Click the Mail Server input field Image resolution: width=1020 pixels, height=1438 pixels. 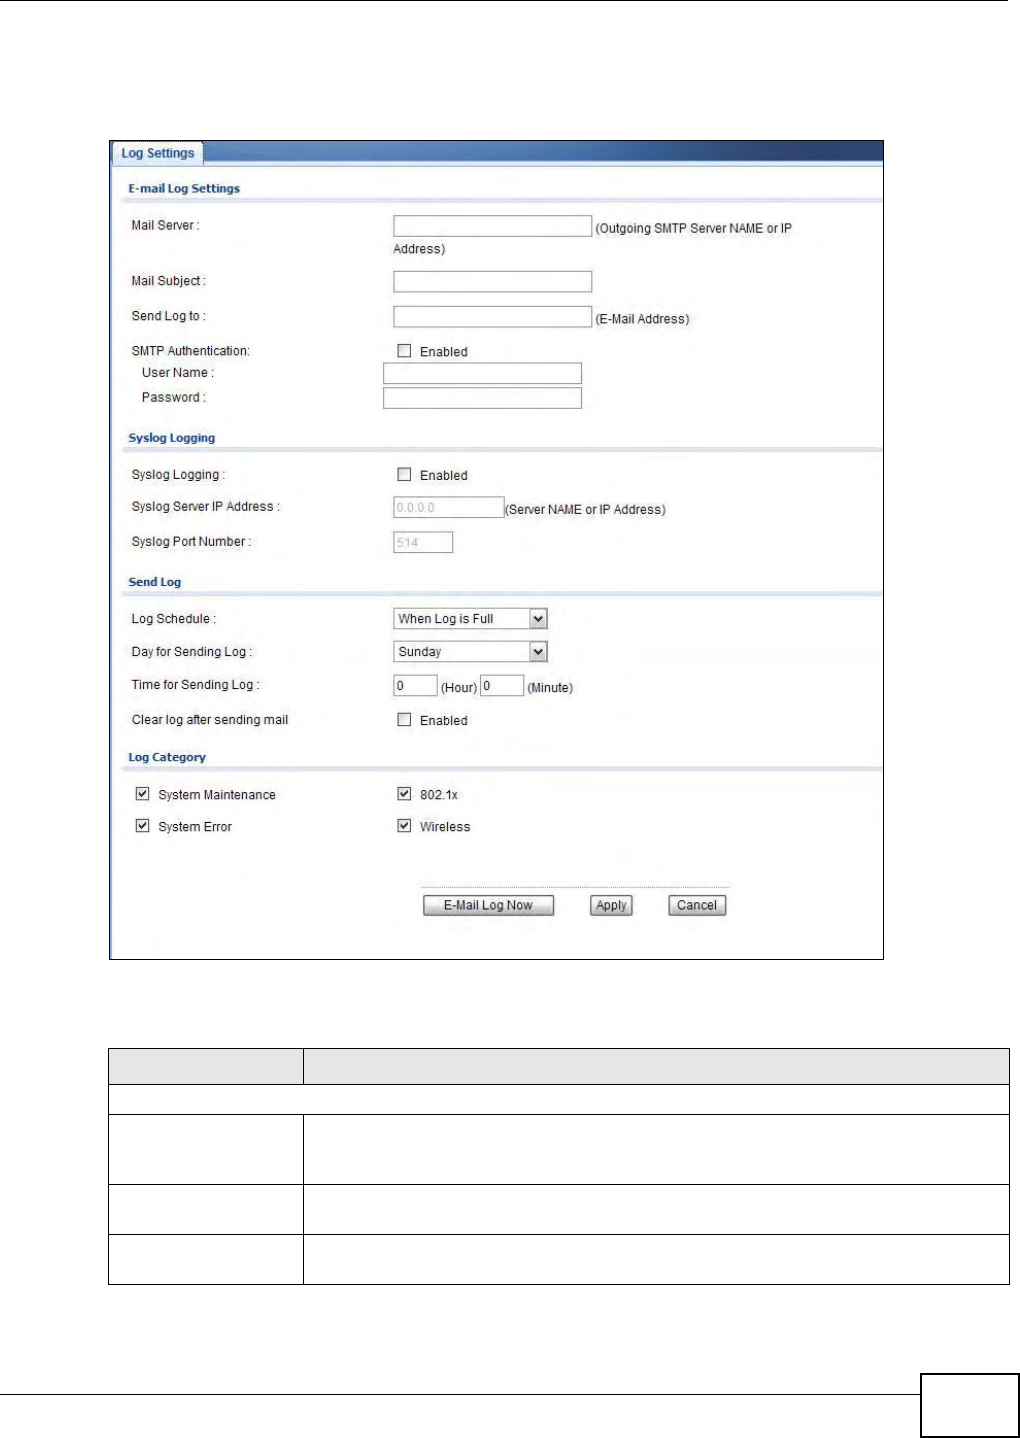492,226
